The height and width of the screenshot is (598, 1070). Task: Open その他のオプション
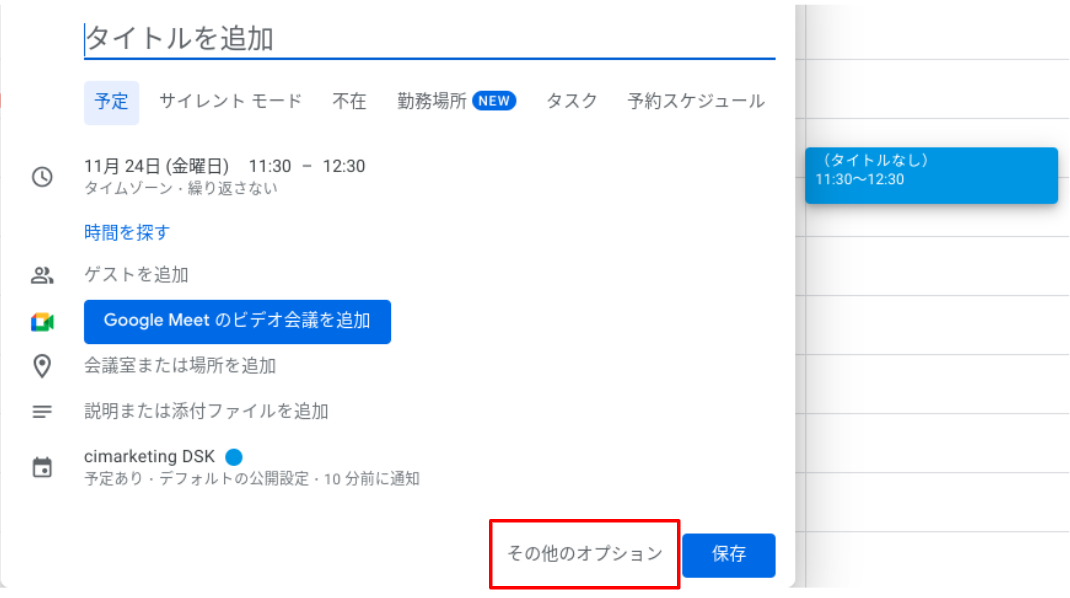585,554
